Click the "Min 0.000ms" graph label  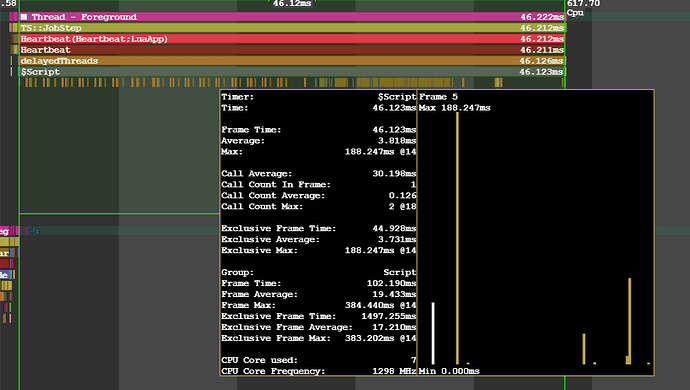pos(449,372)
